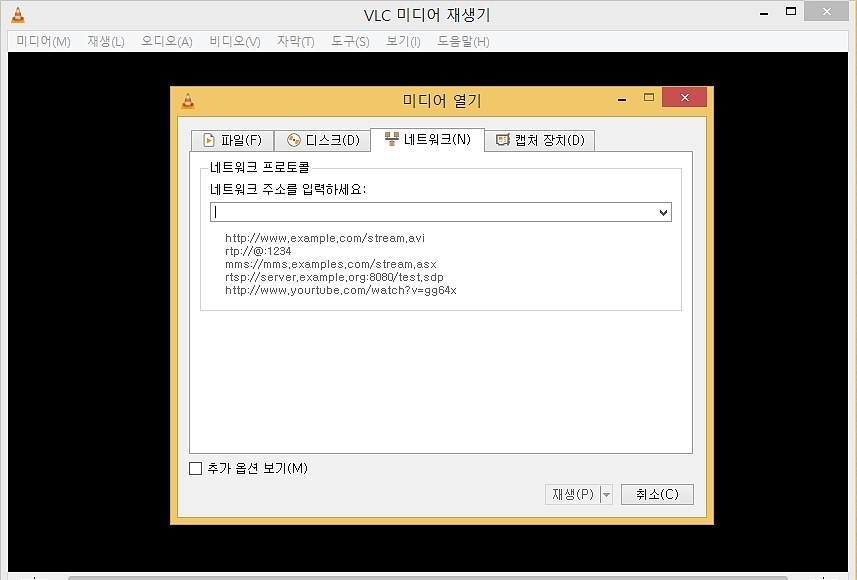This screenshot has height=580, width=857.
Task: Click the 재생(P) button
Action: (572, 495)
